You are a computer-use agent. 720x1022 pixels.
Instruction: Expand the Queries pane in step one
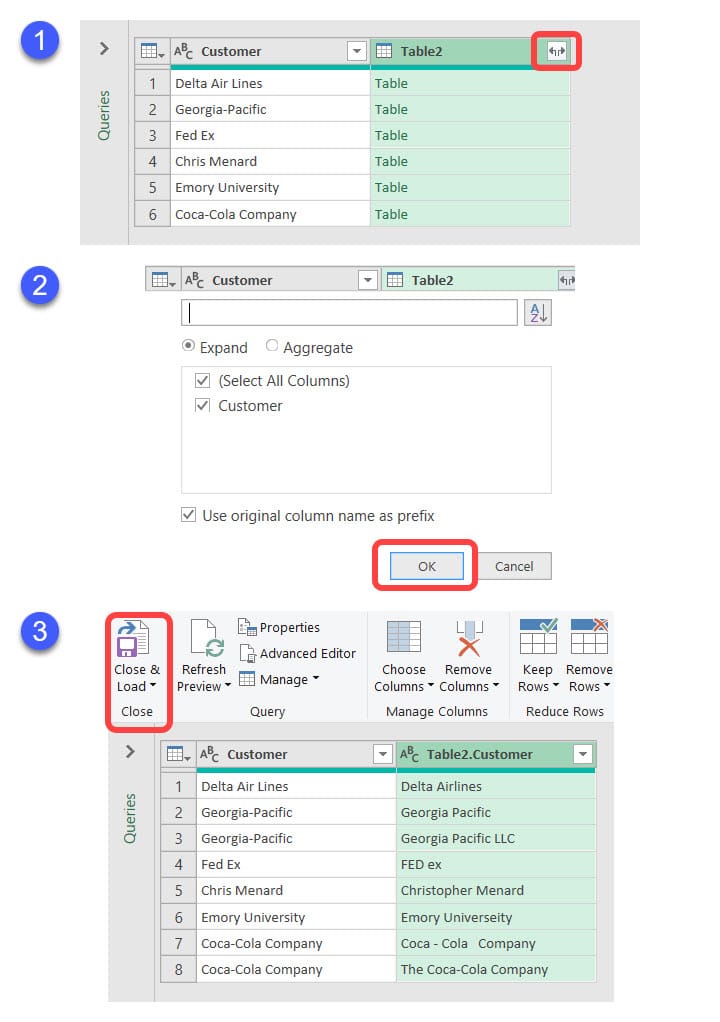(x=104, y=48)
